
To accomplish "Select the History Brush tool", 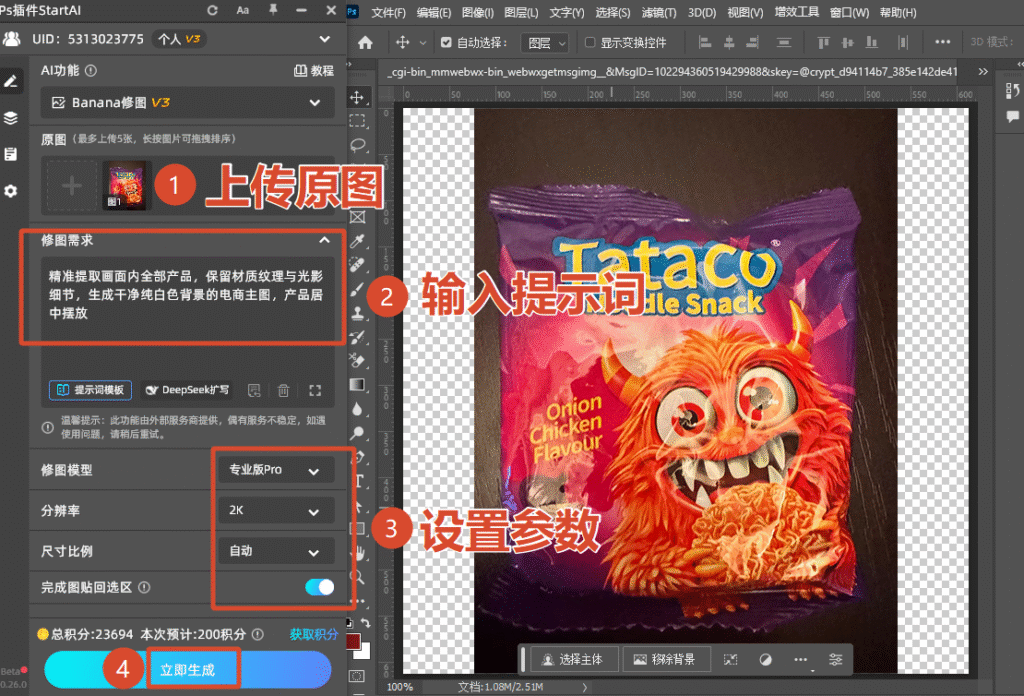I will [x=357, y=337].
